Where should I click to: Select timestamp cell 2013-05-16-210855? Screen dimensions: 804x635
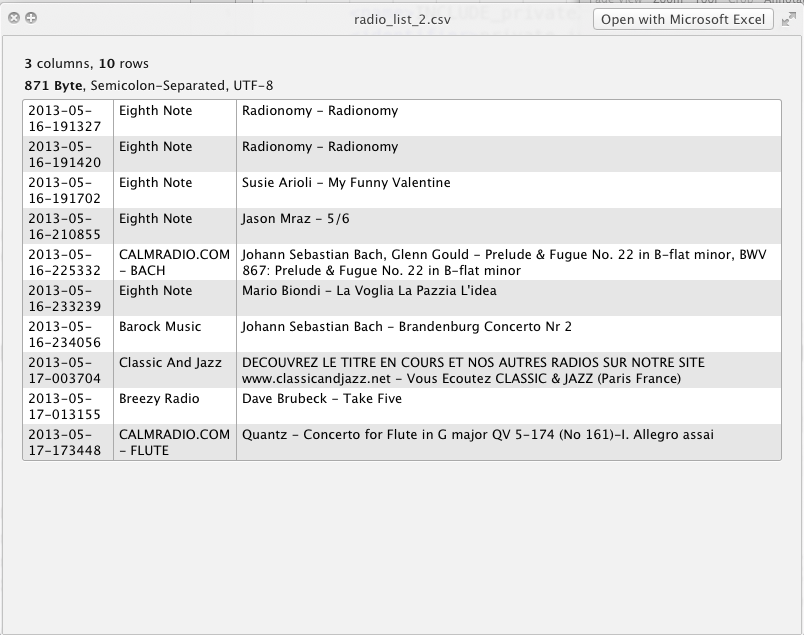coord(68,226)
